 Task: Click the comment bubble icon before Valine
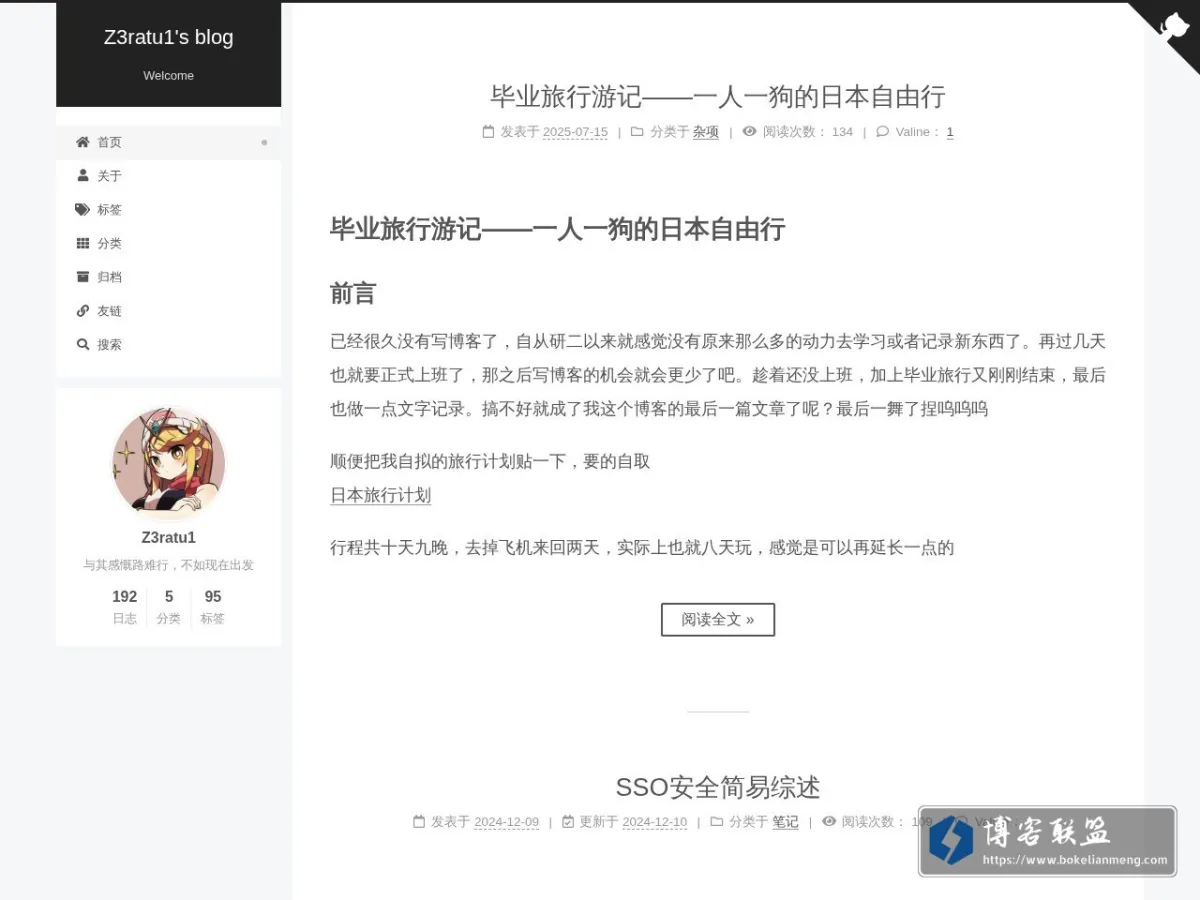pos(882,131)
